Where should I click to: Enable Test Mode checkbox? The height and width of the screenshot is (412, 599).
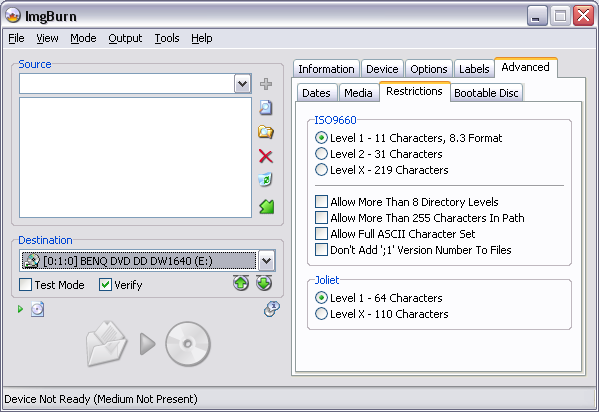(x=25, y=285)
